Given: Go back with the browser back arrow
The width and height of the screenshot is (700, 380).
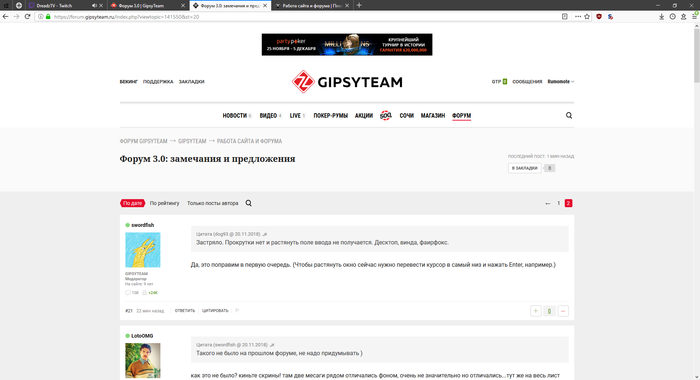Looking at the screenshot, I should [5, 17].
